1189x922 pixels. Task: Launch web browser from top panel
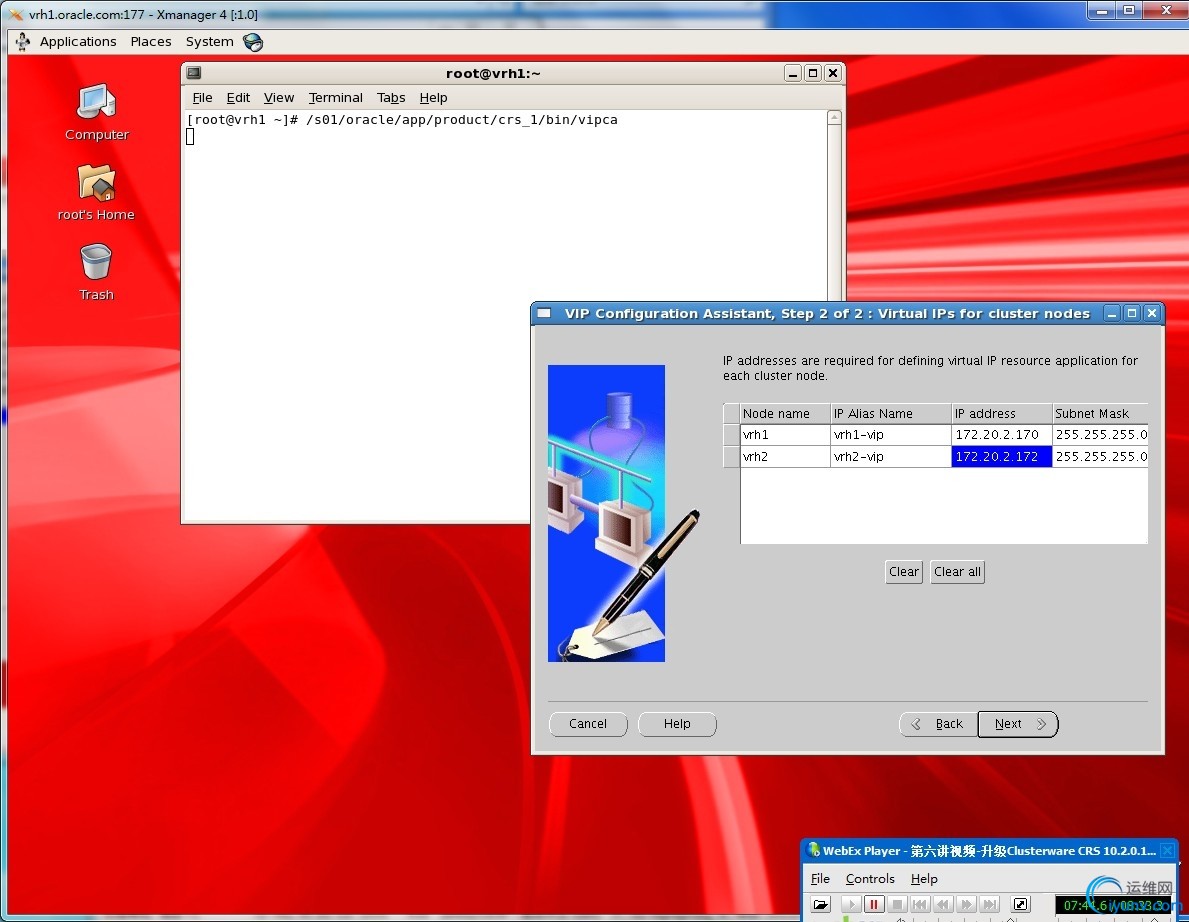click(x=253, y=42)
